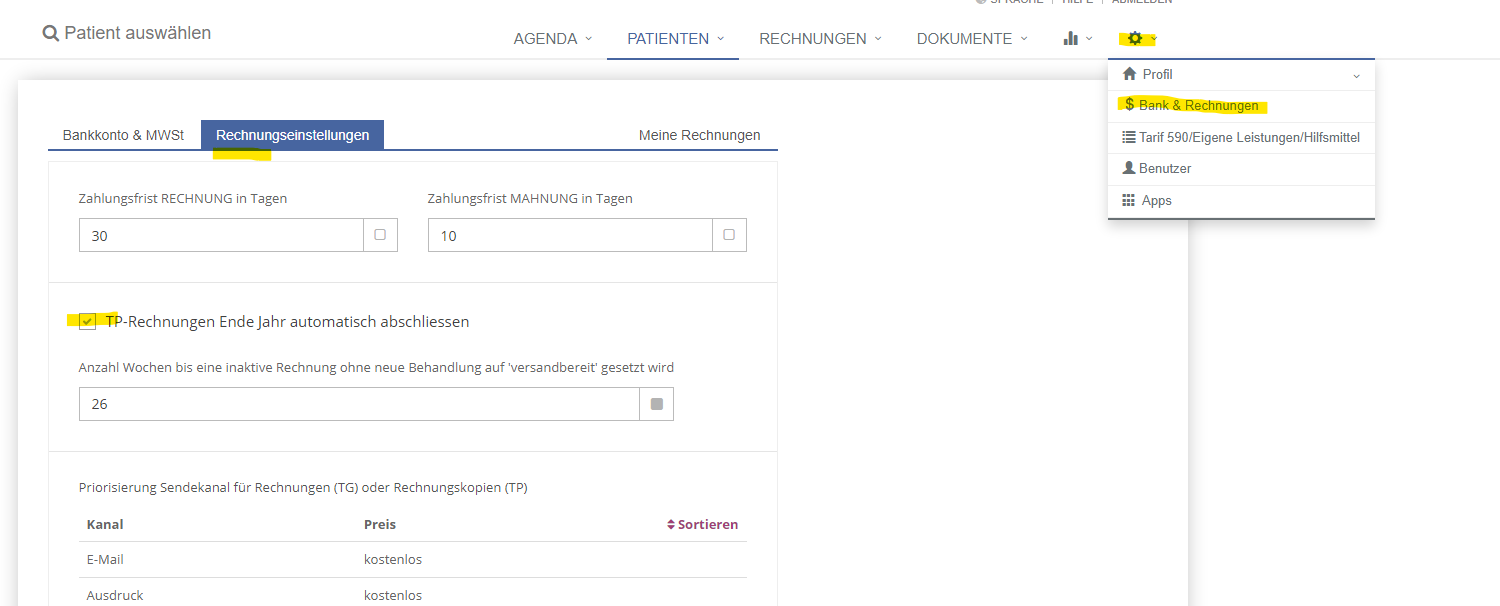Open Tarif 590/Eigene Leistungen/Hilfsmittel entry
This screenshot has width=1500, height=606.
pyautogui.click(x=1241, y=138)
